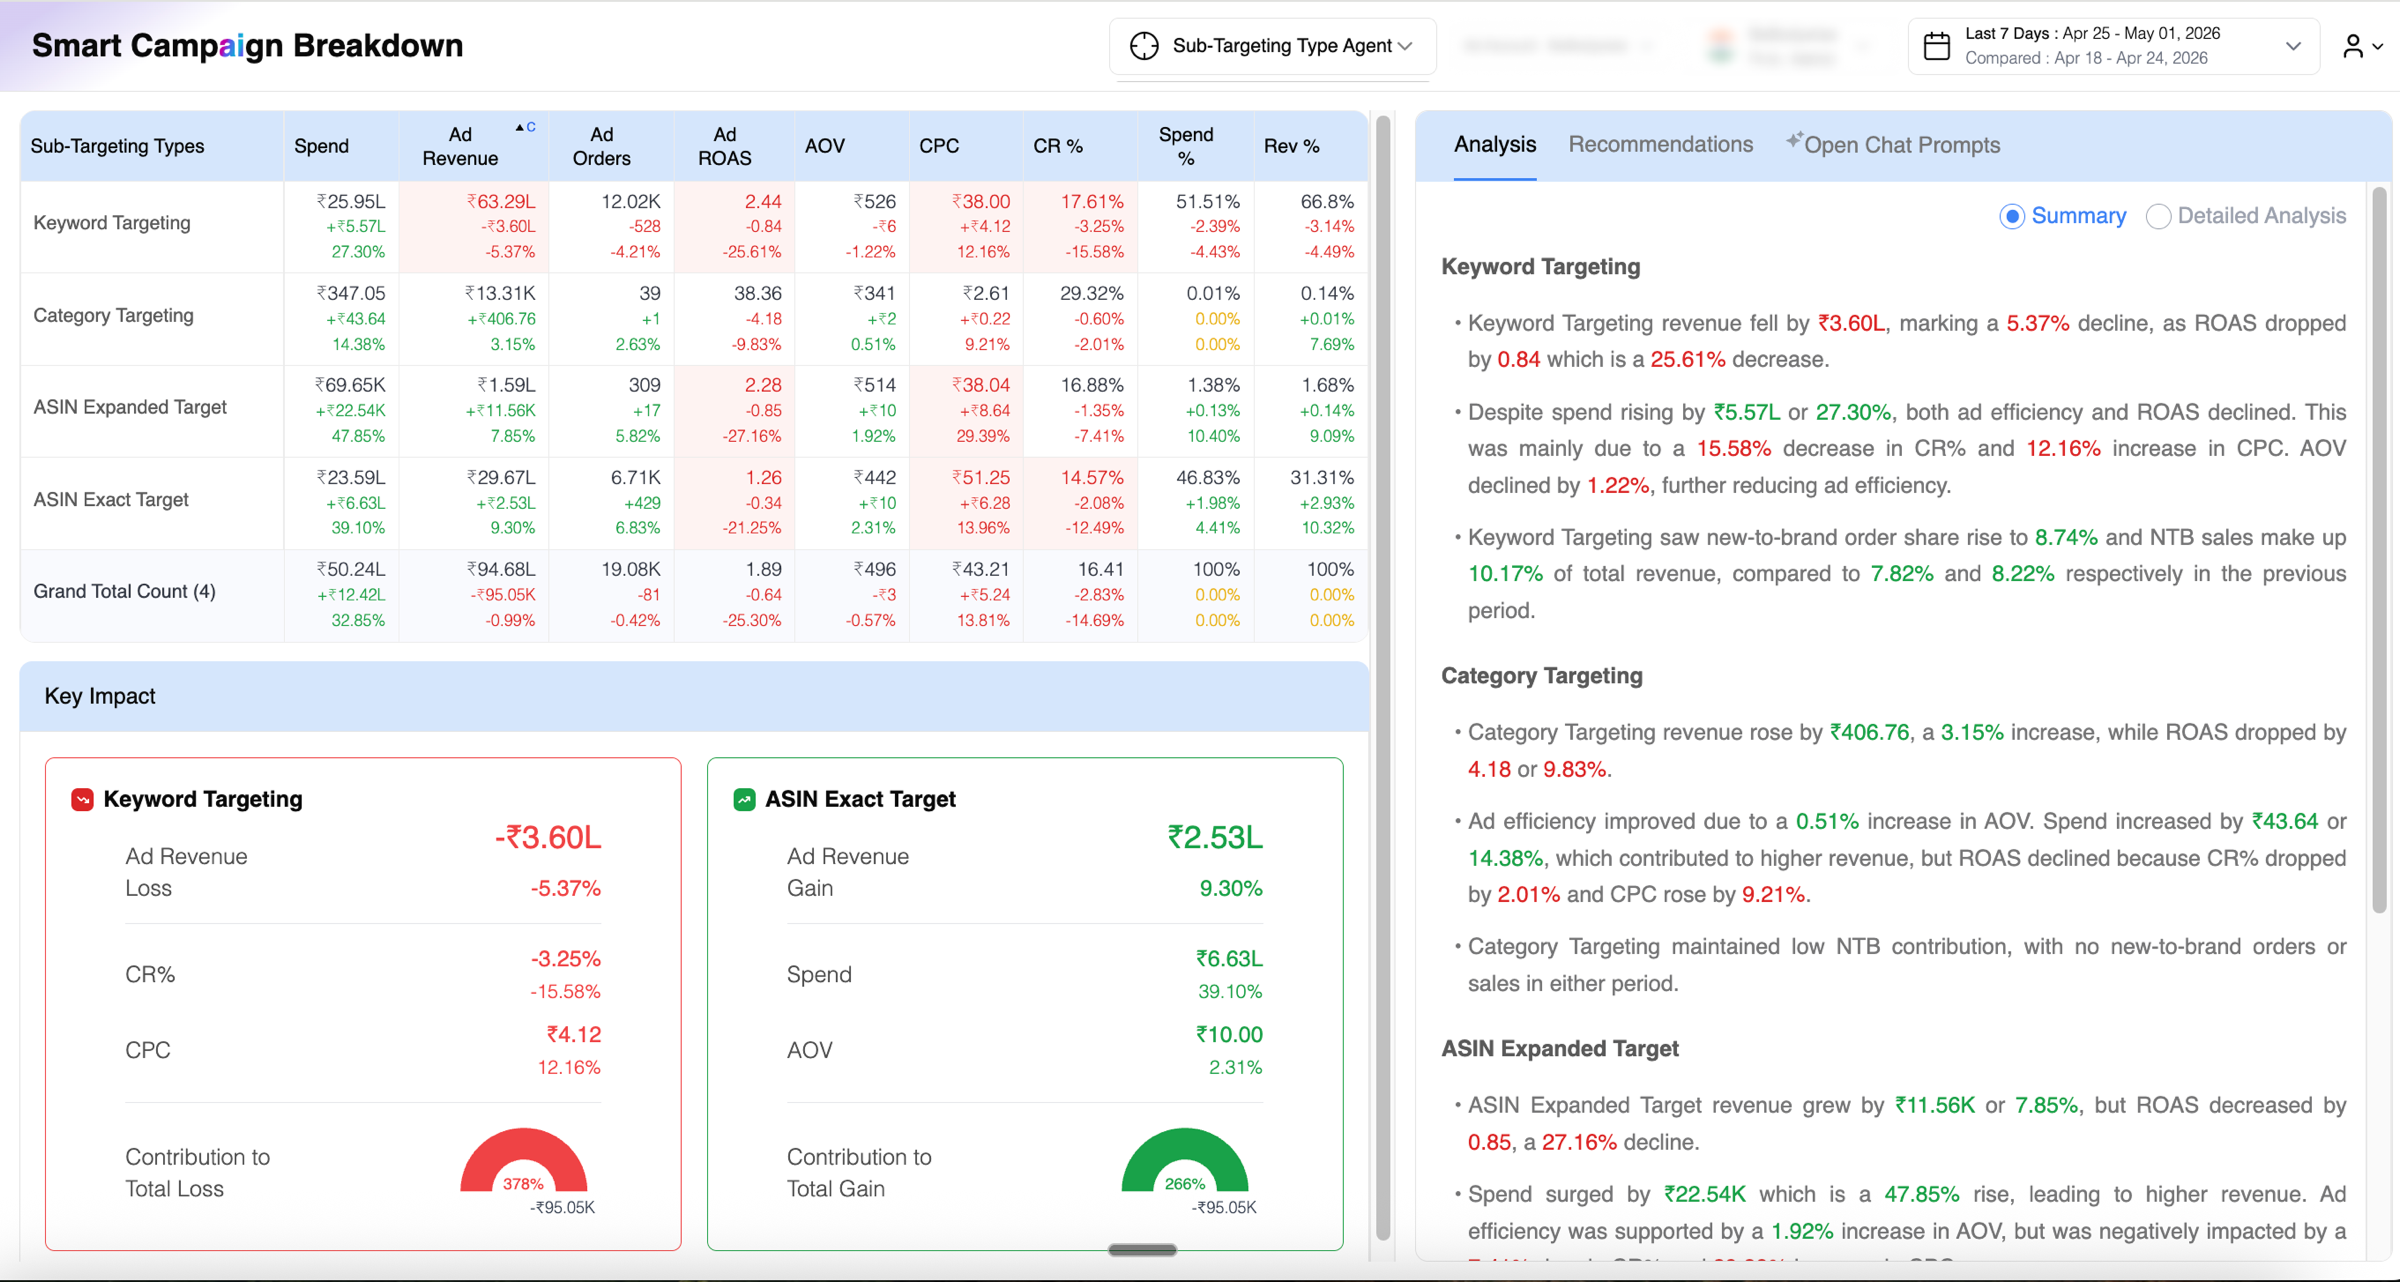Click the Smart Campaign Breakdown page title
This screenshot has height=1282, width=2400.
247,46
